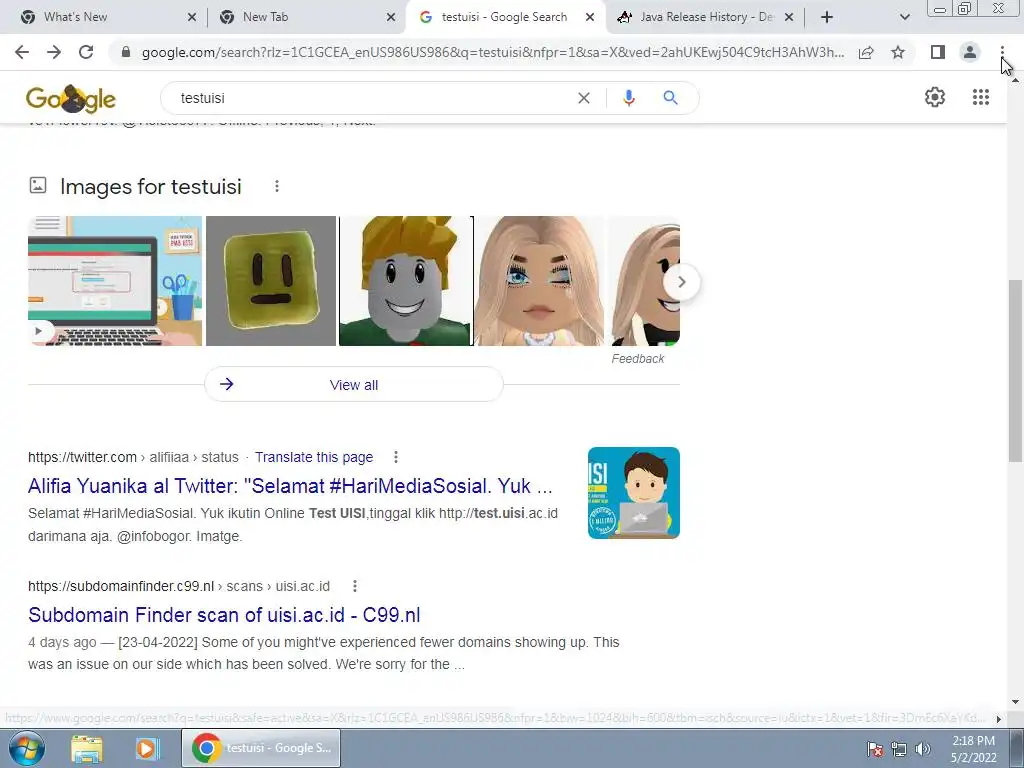Image resolution: width=1024 pixels, height=768 pixels.
Task: Open the more options for the Twitter result
Action: pyautogui.click(x=395, y=457)
